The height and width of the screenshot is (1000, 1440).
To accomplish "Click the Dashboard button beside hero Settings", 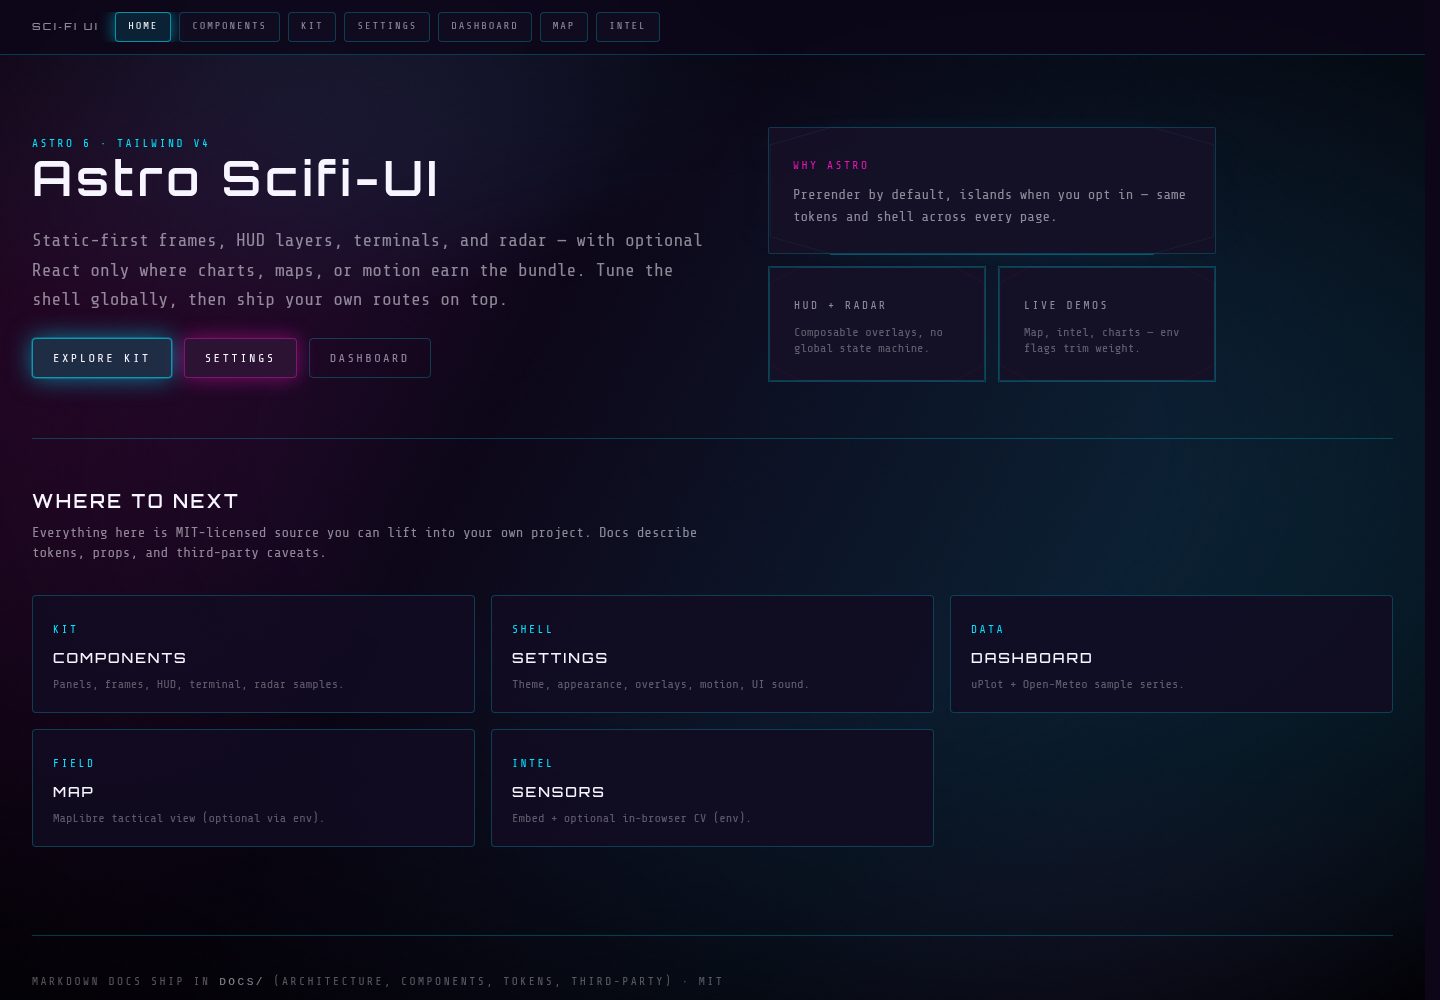I will click(370, 358).
